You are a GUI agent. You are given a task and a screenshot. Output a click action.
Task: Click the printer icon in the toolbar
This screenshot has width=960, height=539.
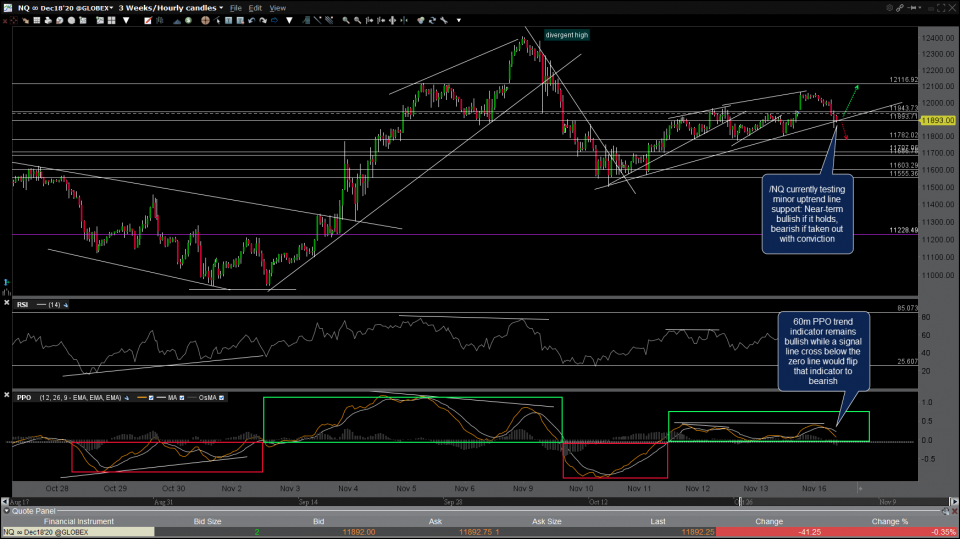(x=48, y=20)
